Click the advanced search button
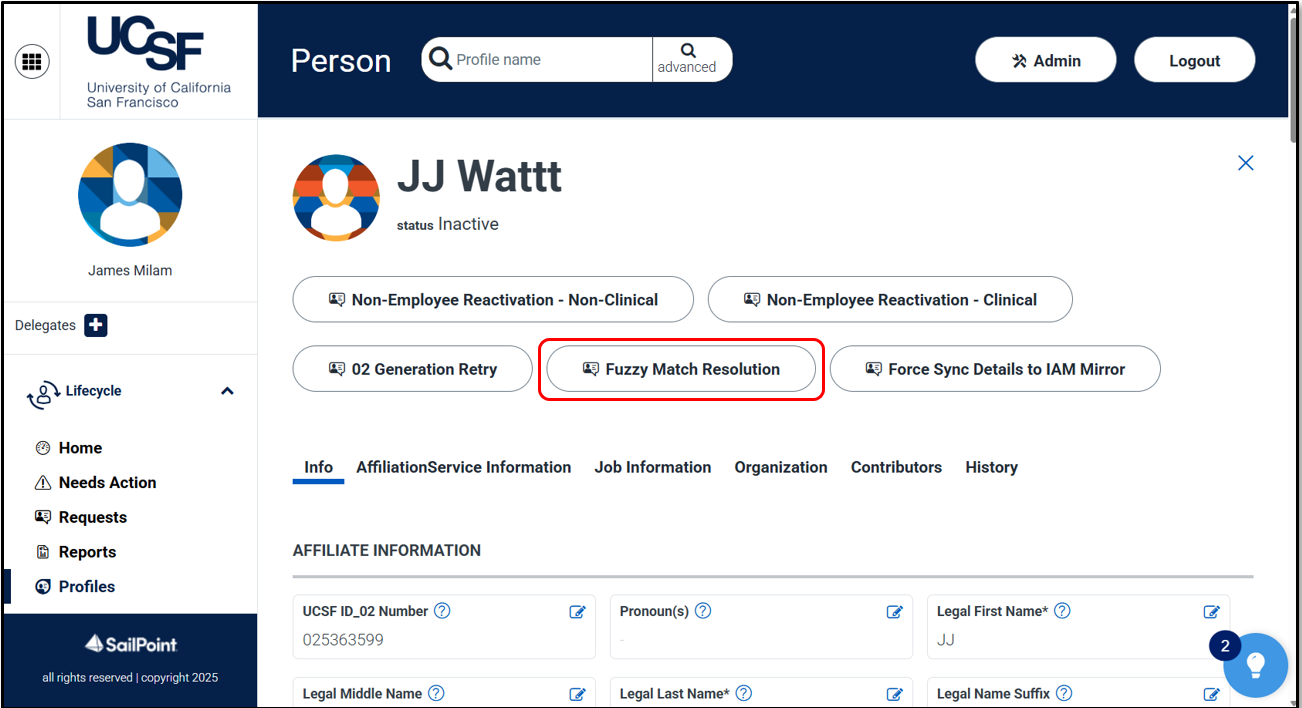The image size is (1302, 708). [687, 59]
